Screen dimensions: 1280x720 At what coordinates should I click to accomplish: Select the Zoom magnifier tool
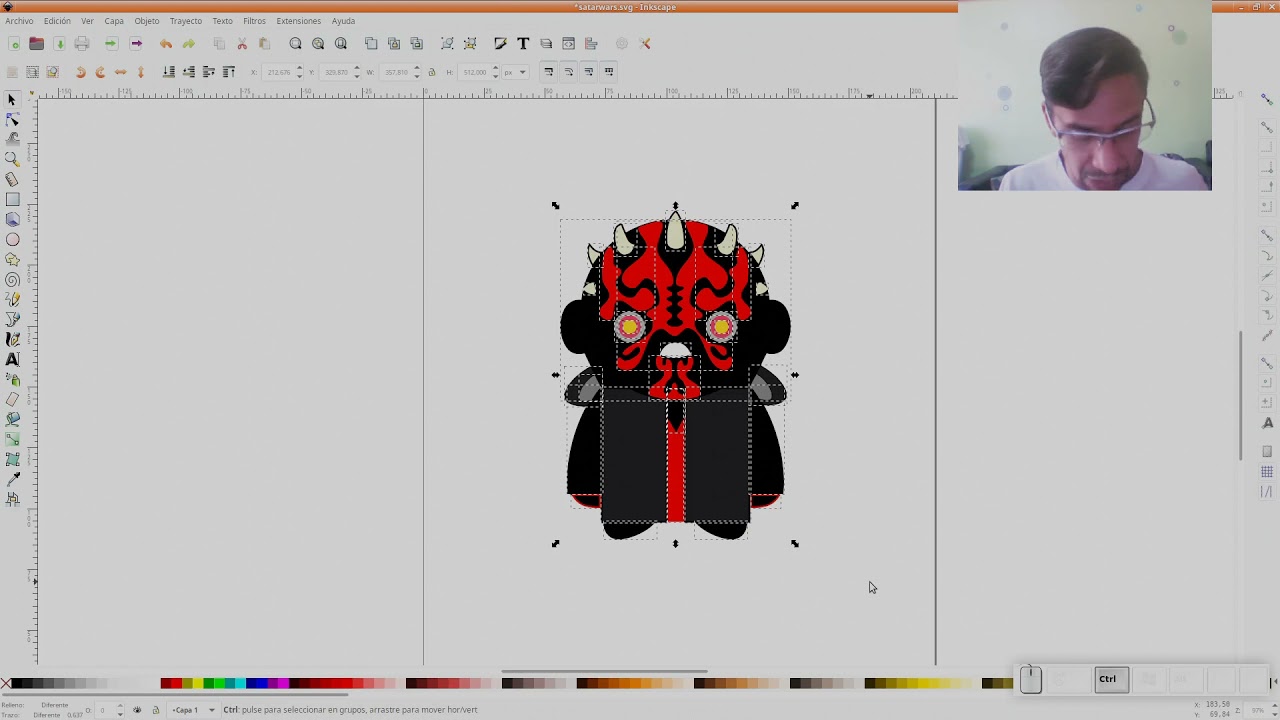(12, 159)
